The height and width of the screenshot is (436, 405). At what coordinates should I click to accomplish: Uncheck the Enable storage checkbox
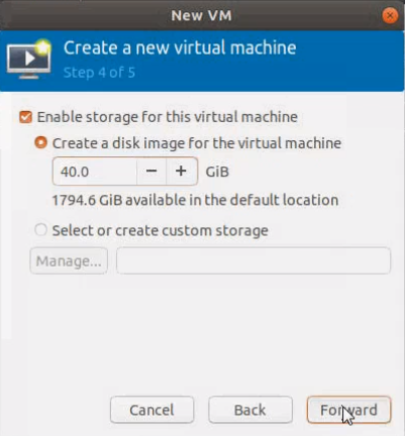[26, 117]
